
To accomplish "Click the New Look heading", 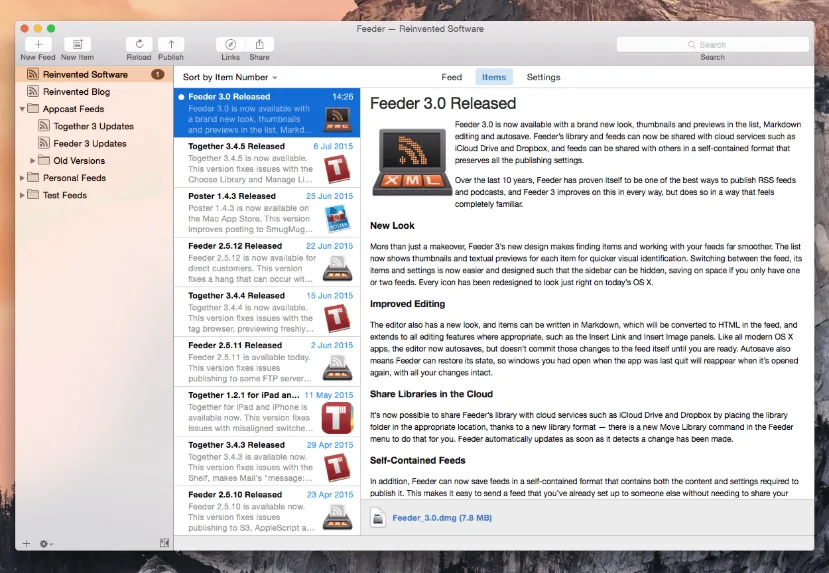I will click(x=392, y=226).
